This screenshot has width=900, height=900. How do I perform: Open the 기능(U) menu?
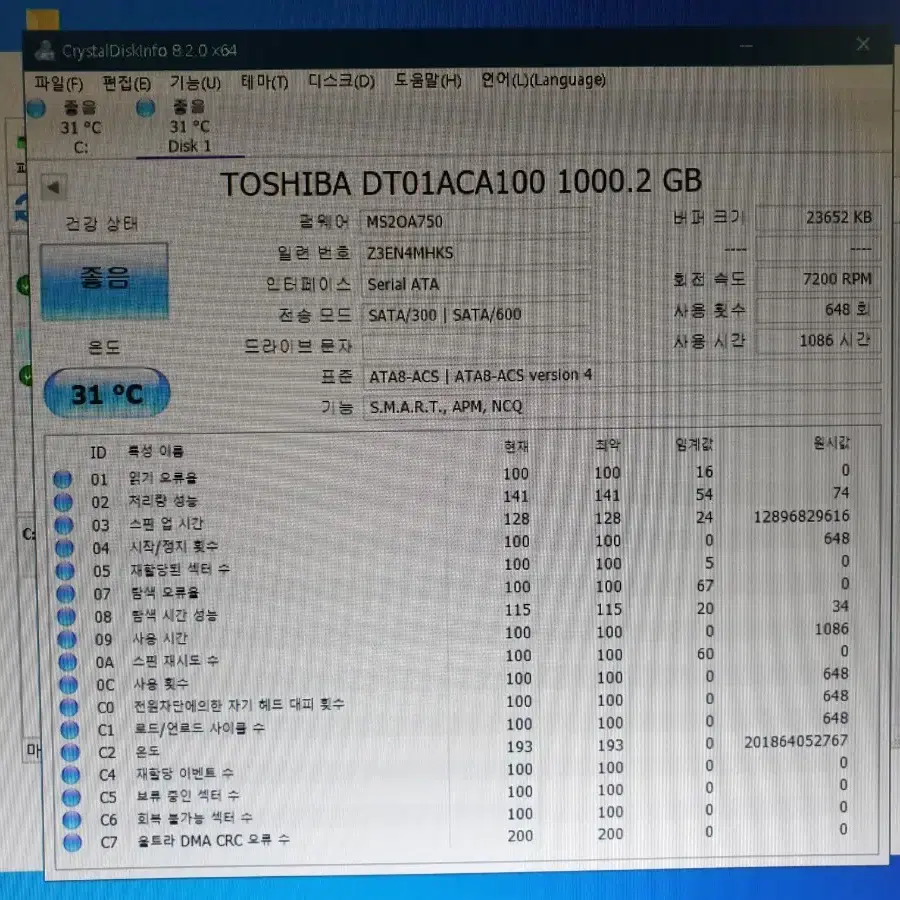(x=195, y=83)
